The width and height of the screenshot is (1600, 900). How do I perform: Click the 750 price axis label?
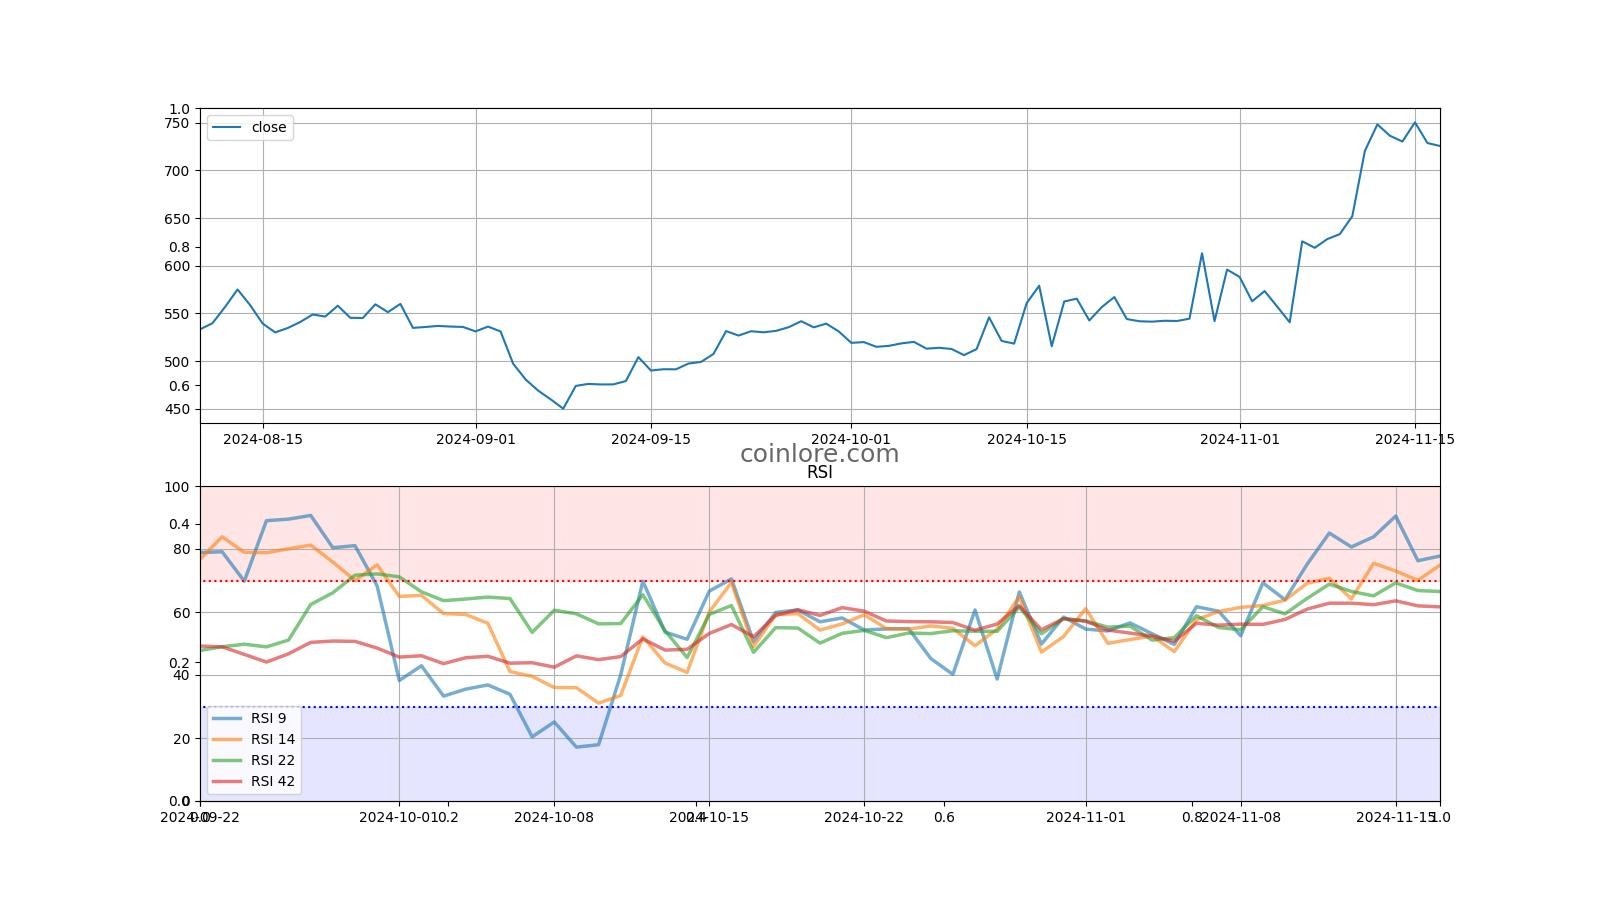tap(176, 123)
